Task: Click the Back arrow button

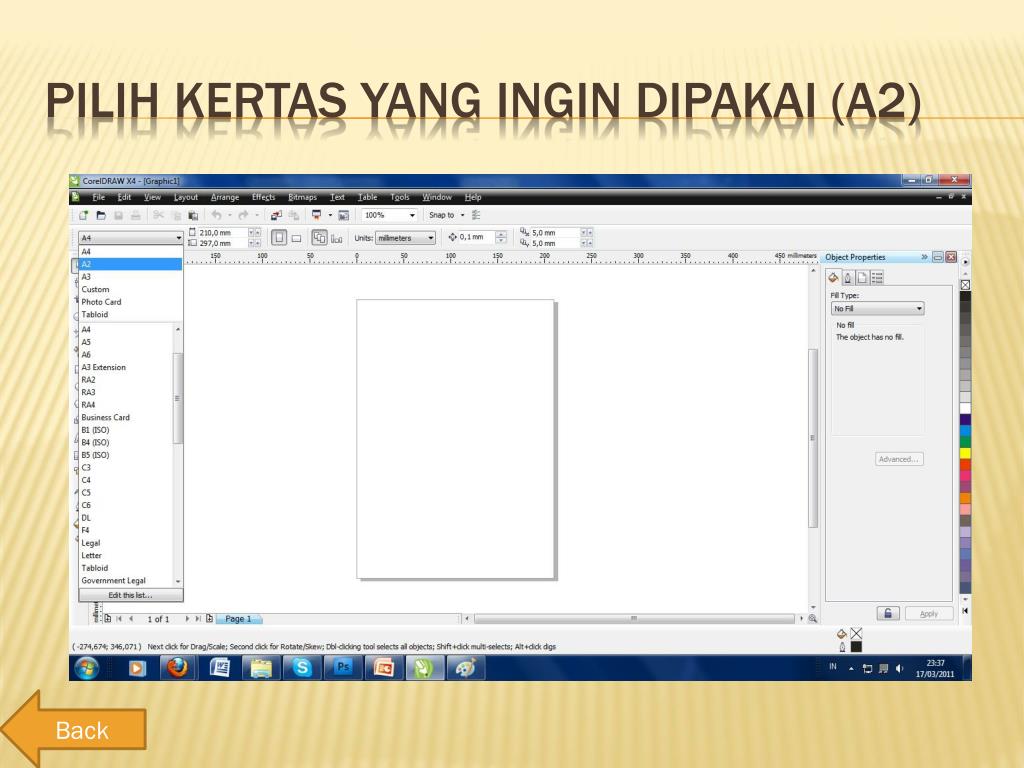Action: point(73,729)
